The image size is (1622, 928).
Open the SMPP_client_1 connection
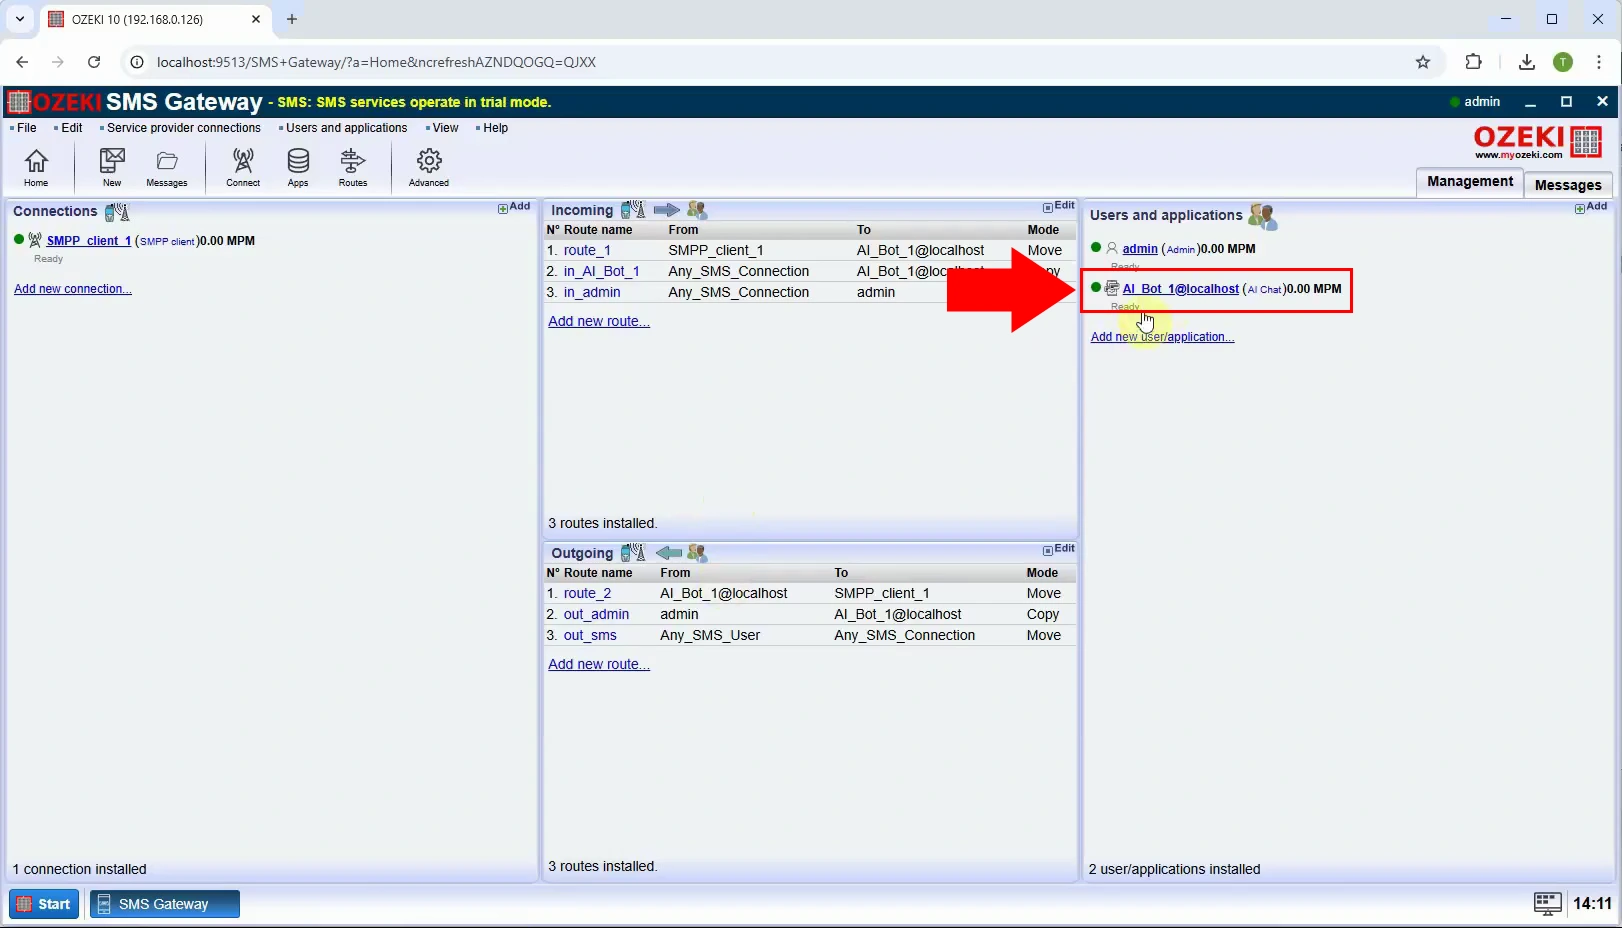[89, 241]
